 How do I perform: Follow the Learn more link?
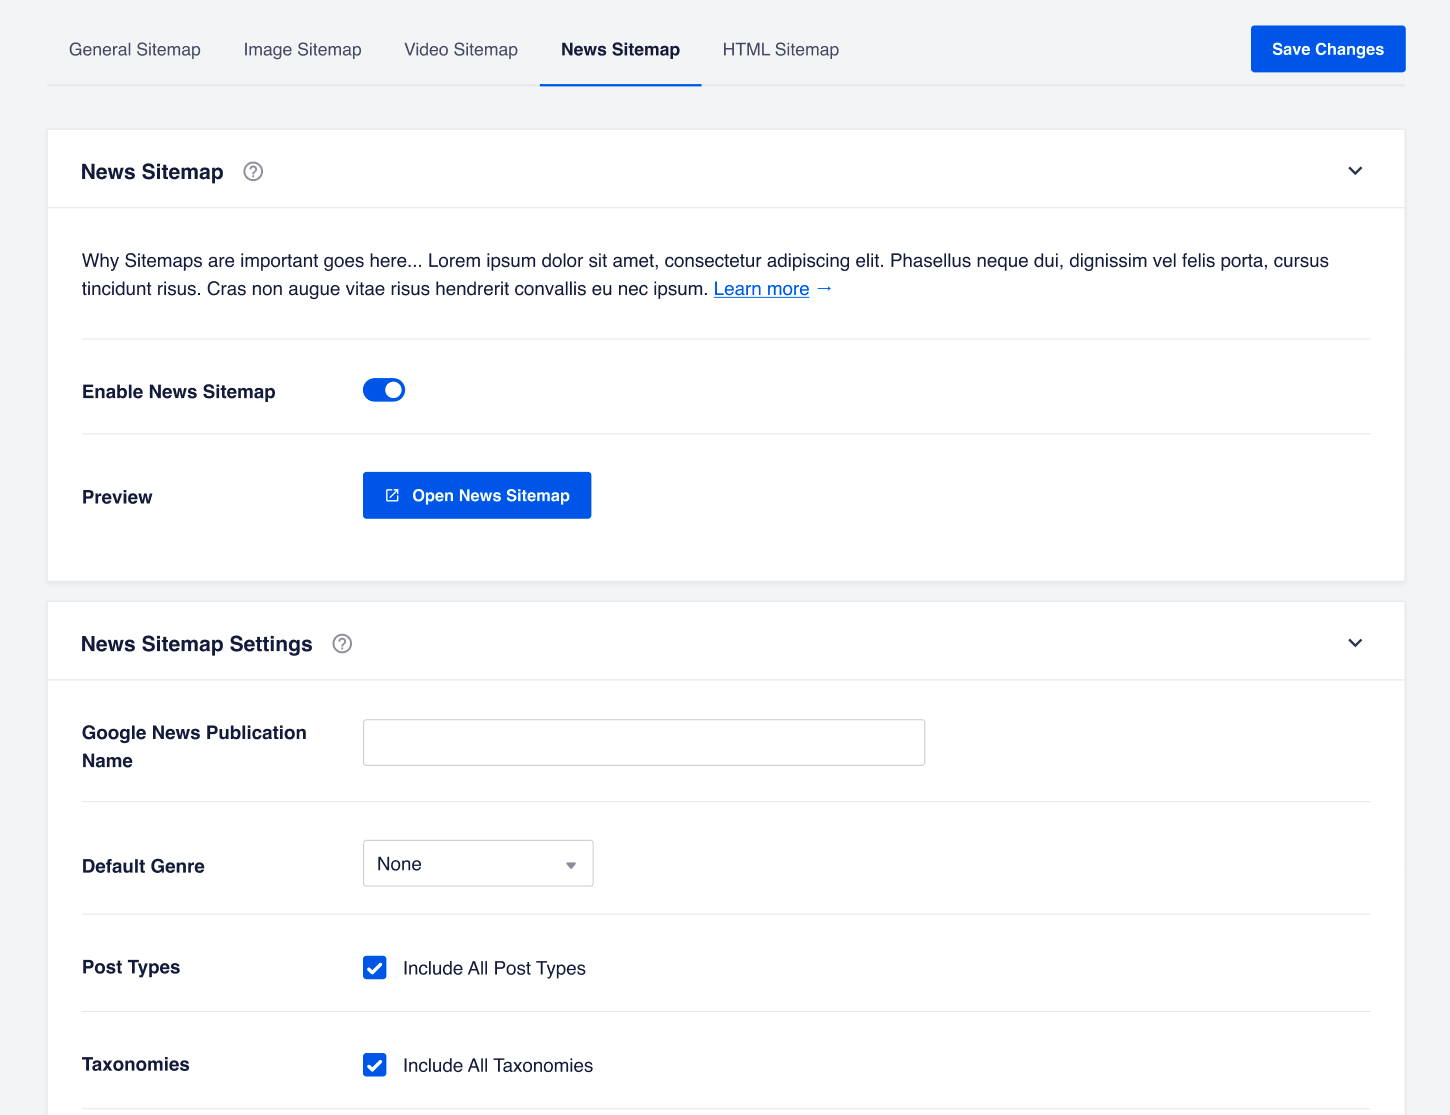(x=761, y=289)
